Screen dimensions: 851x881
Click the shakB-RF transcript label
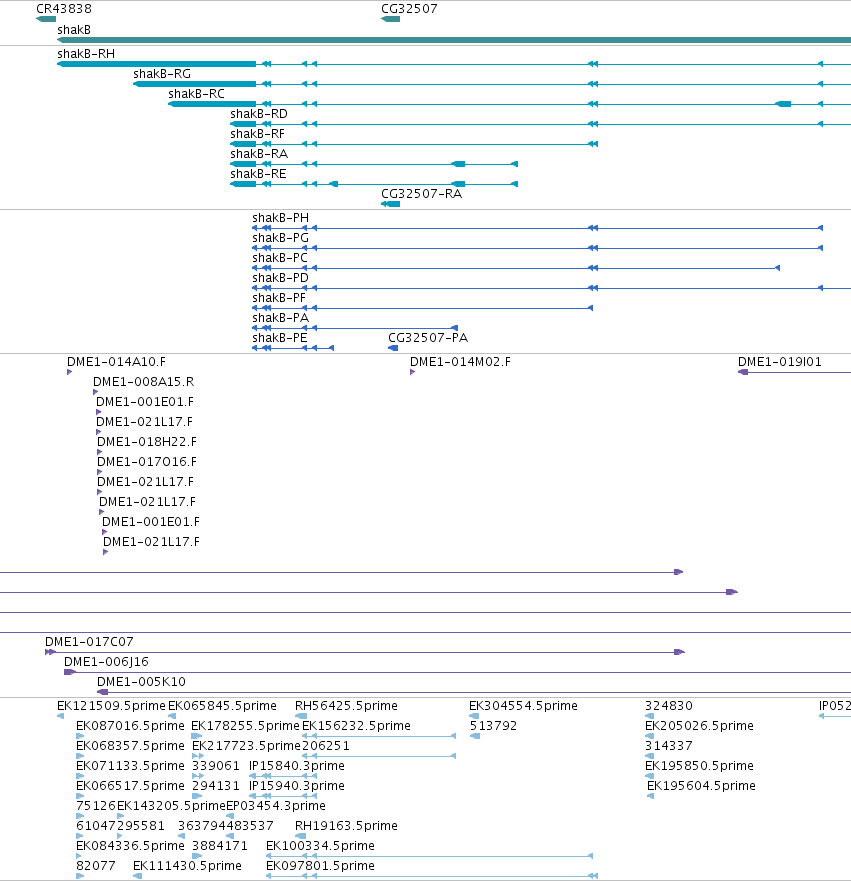pos(257,134)
